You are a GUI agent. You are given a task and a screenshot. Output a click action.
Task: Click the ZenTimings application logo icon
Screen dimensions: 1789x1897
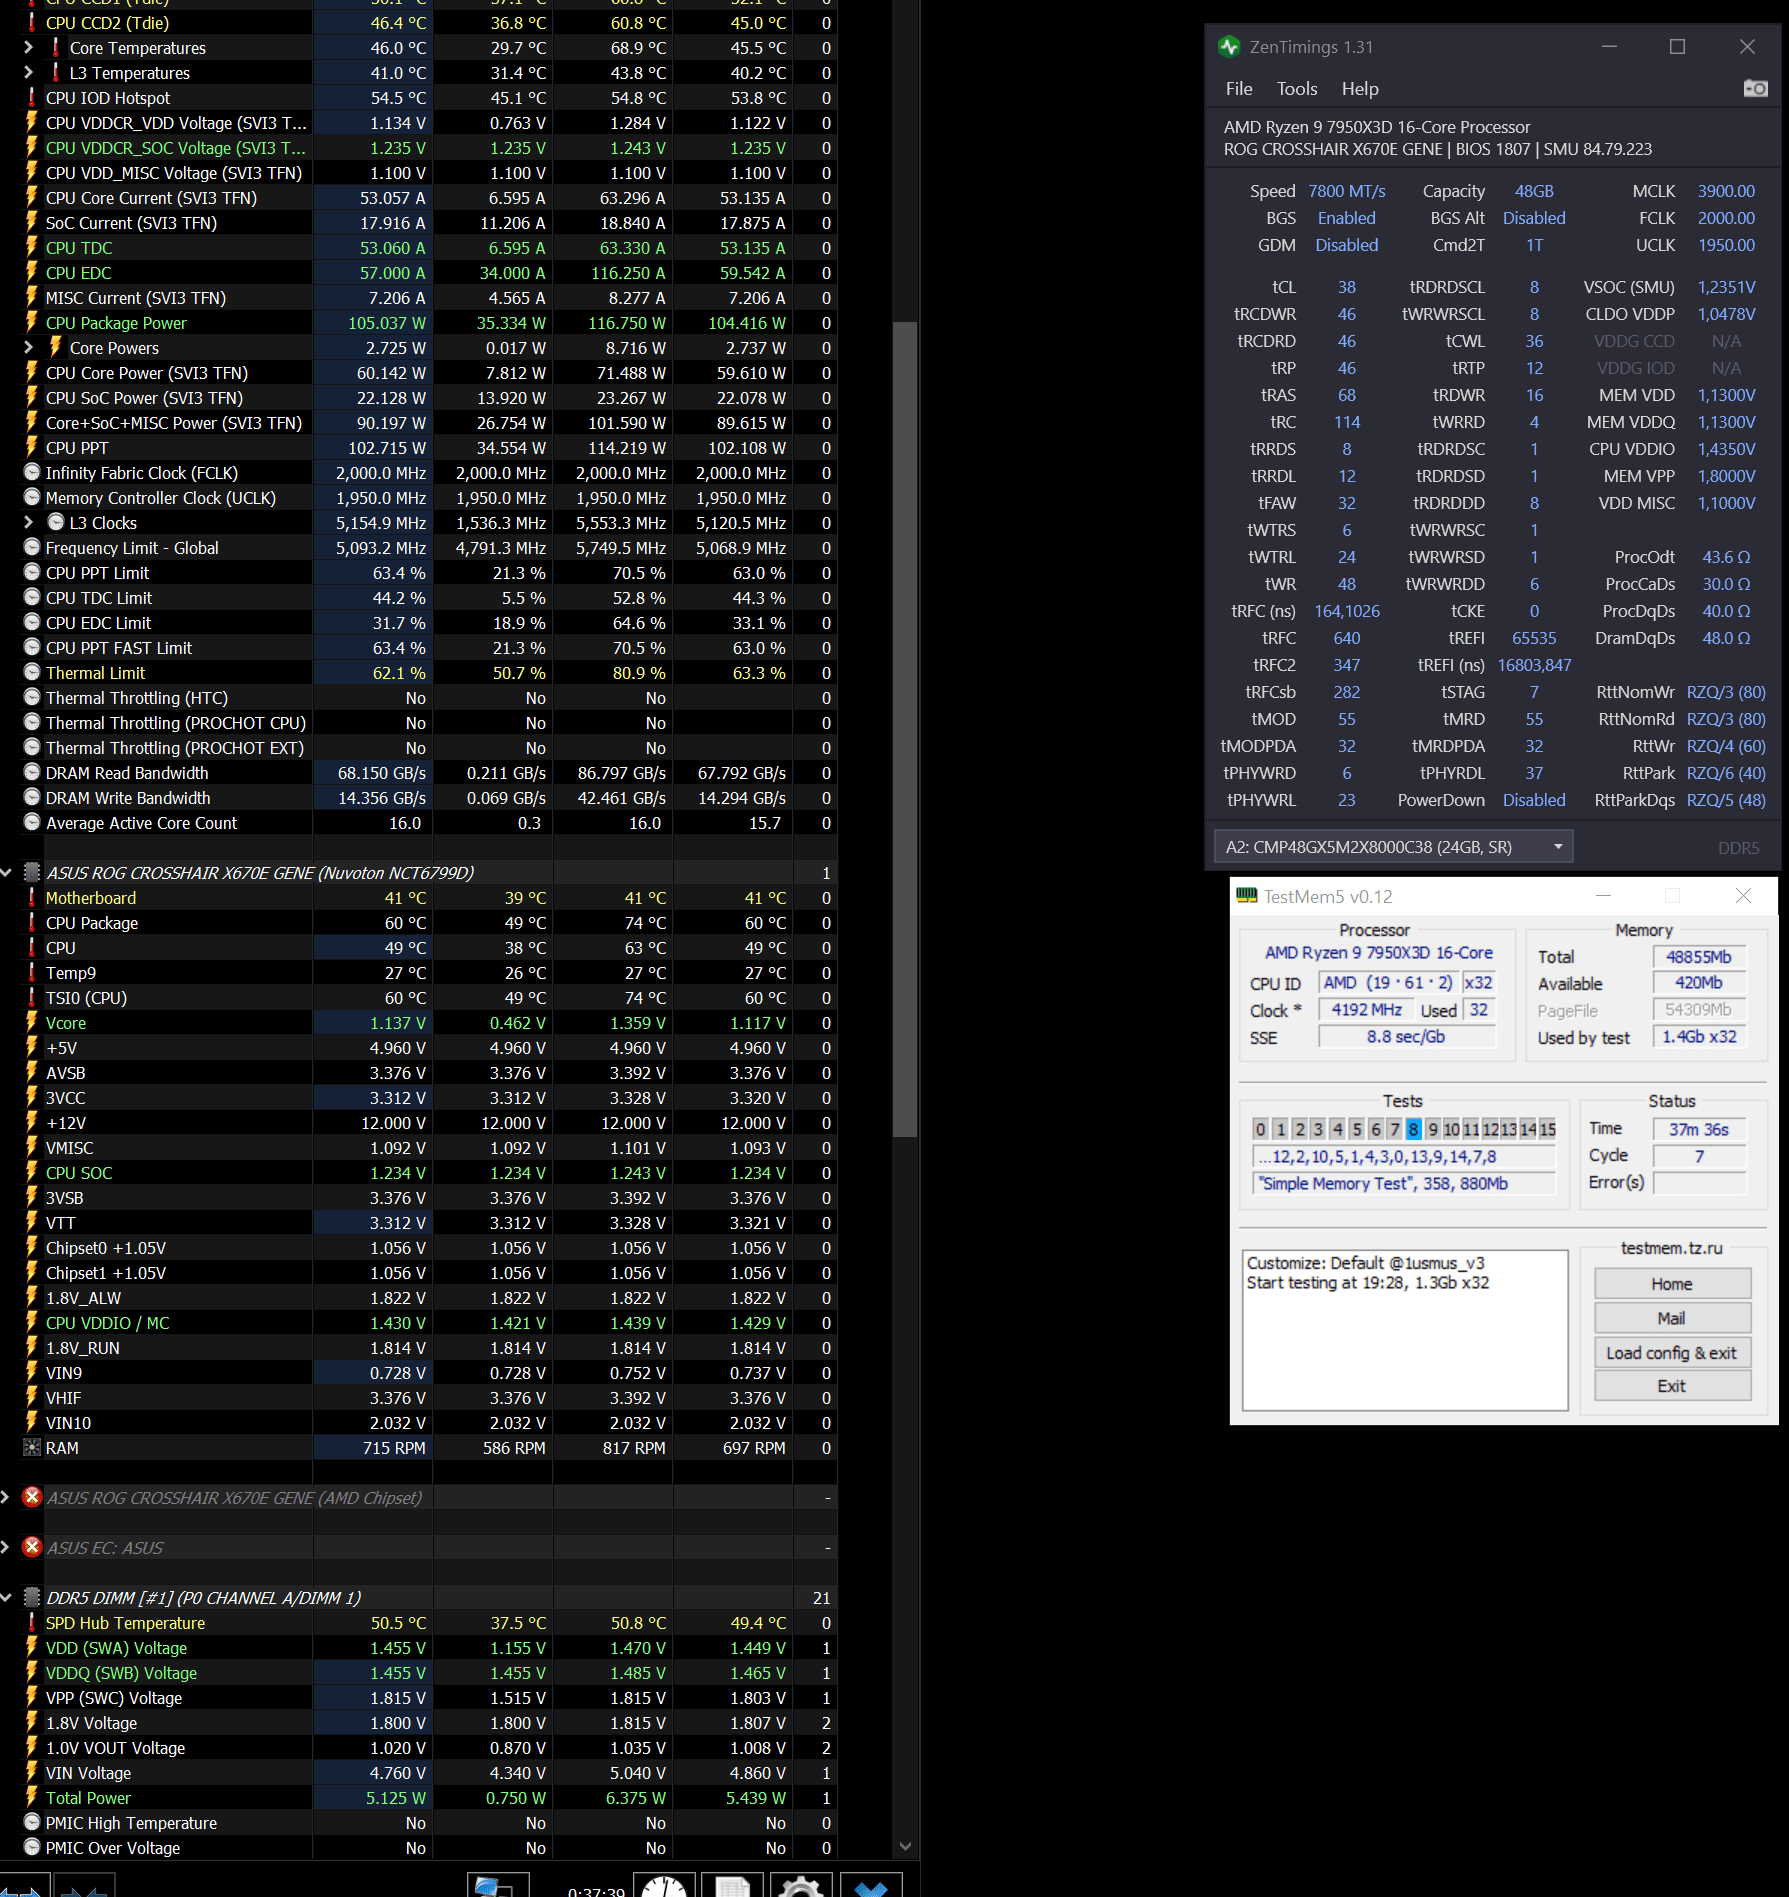(x=1229, y=47)
